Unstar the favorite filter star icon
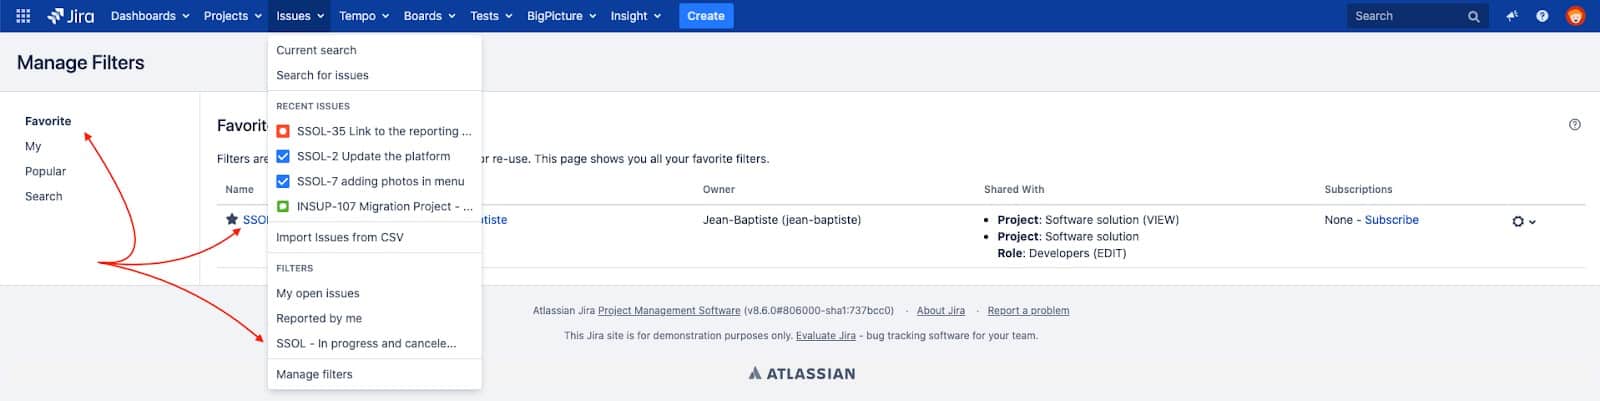 point(232,219)
